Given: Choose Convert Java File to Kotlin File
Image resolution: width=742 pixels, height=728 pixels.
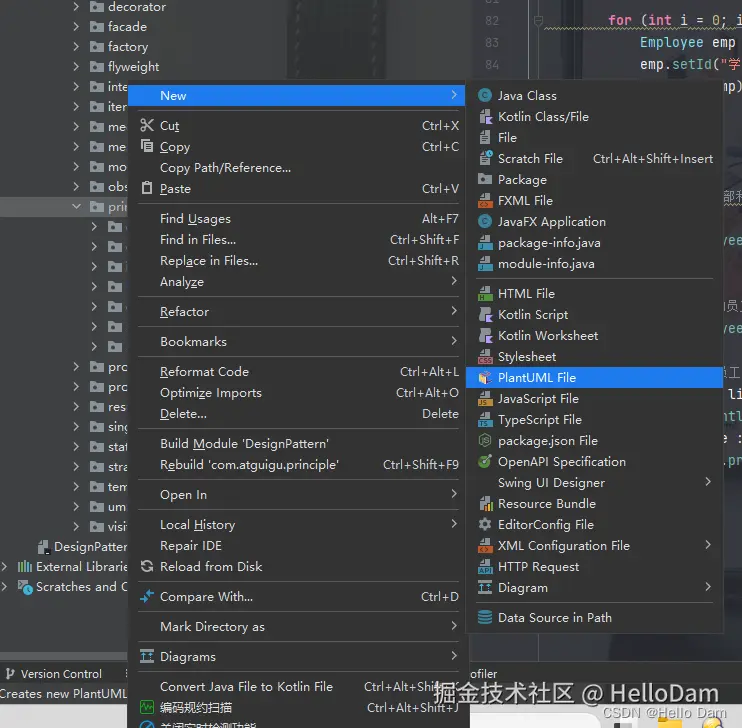Looking at the screenshot, I should [299, 687].
